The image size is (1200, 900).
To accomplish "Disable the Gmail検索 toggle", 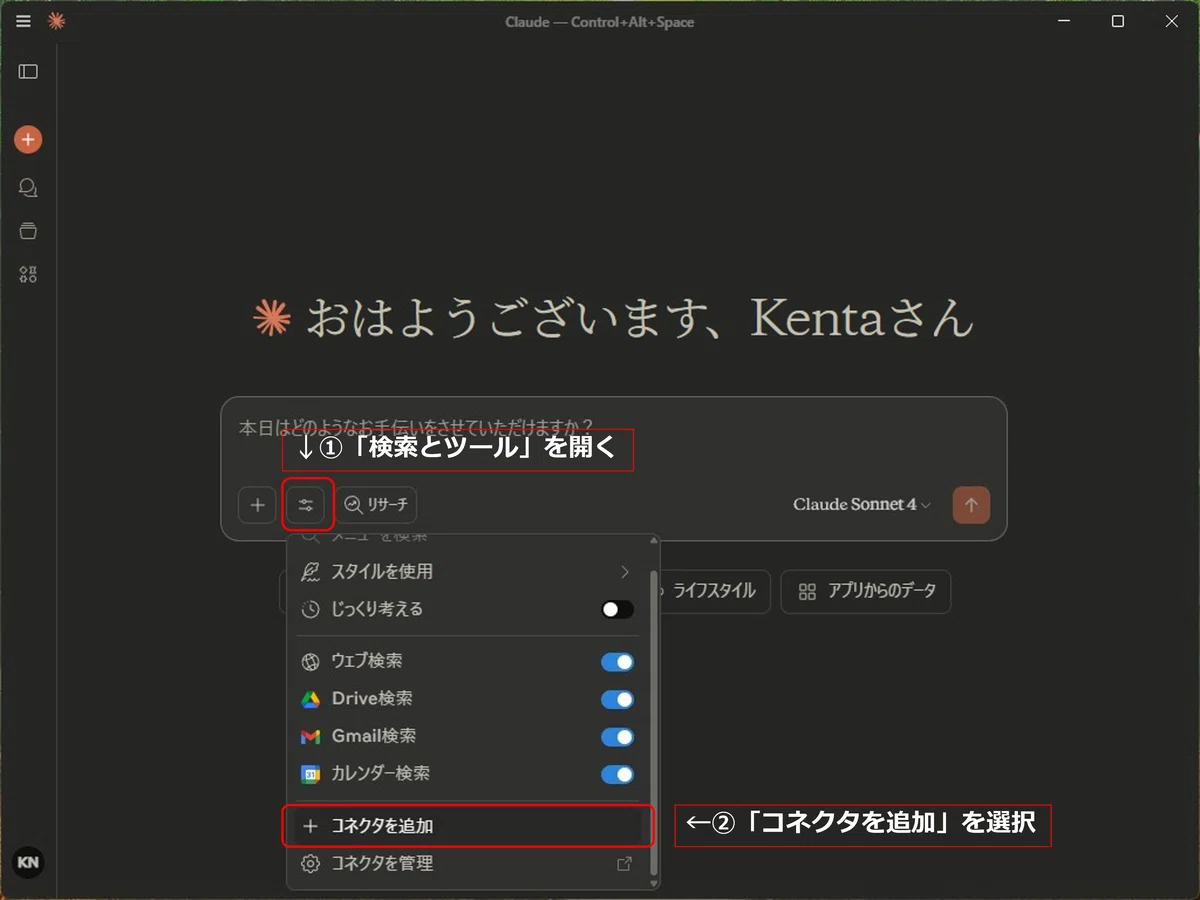I will click(617, 737).
